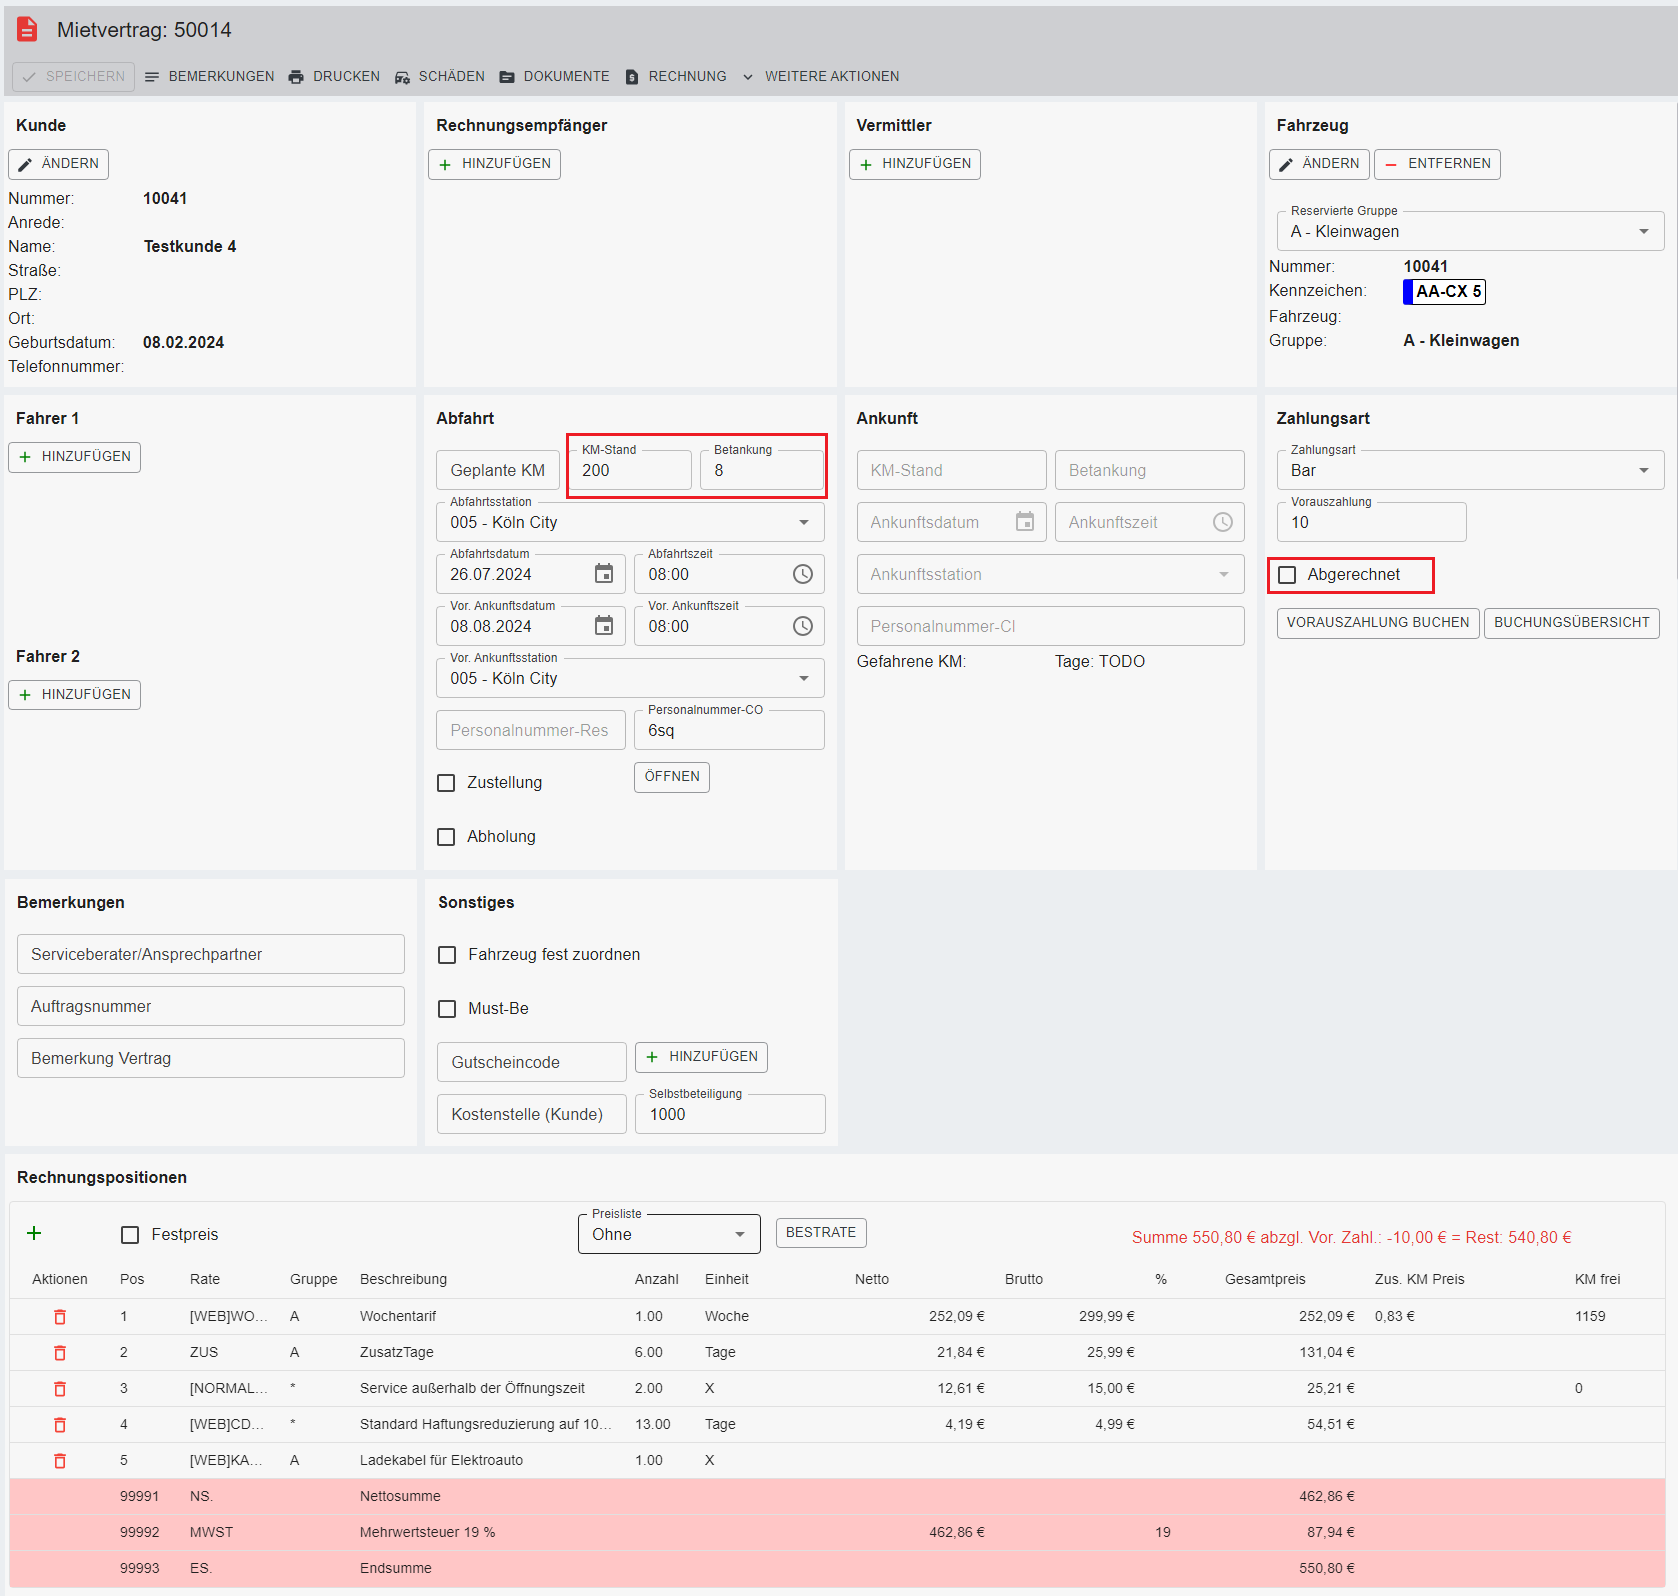The image size is (1678, 1596).
Task: Expand the Reservierte Gruppe dropdown
Action: point(1643,232)
